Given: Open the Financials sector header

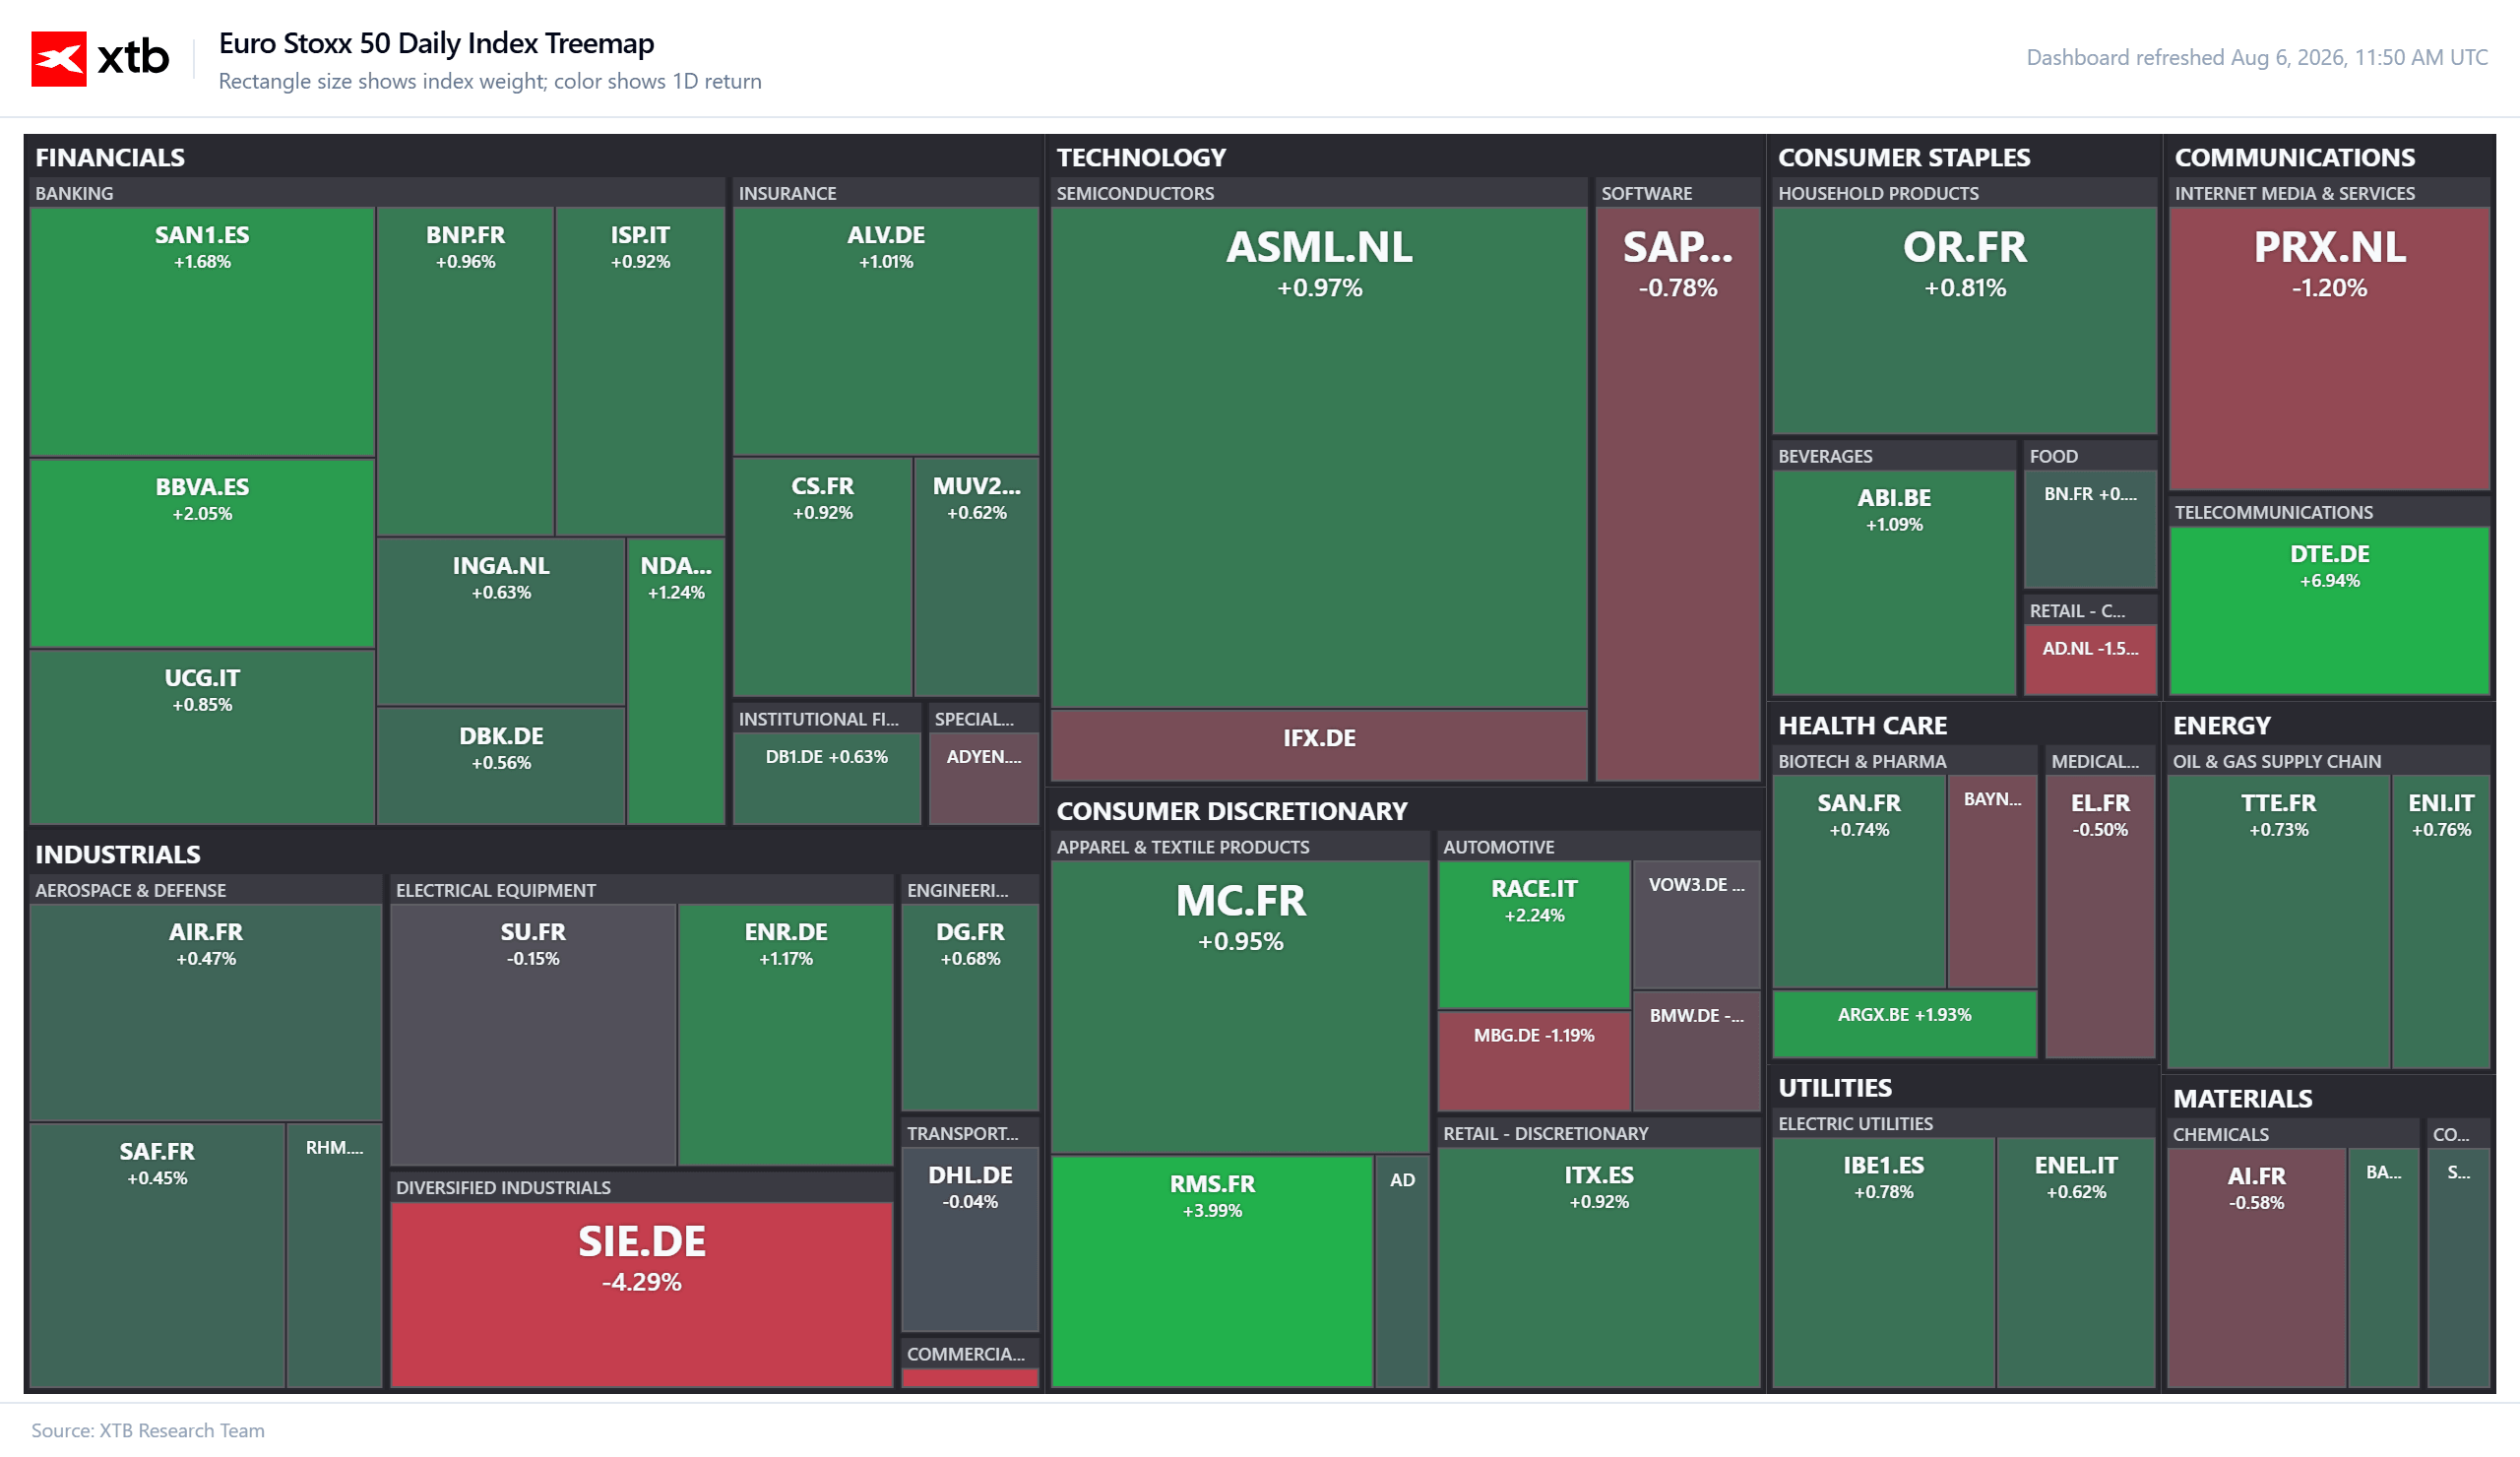Looking at the screenshot, I should (x=110, y=157).
